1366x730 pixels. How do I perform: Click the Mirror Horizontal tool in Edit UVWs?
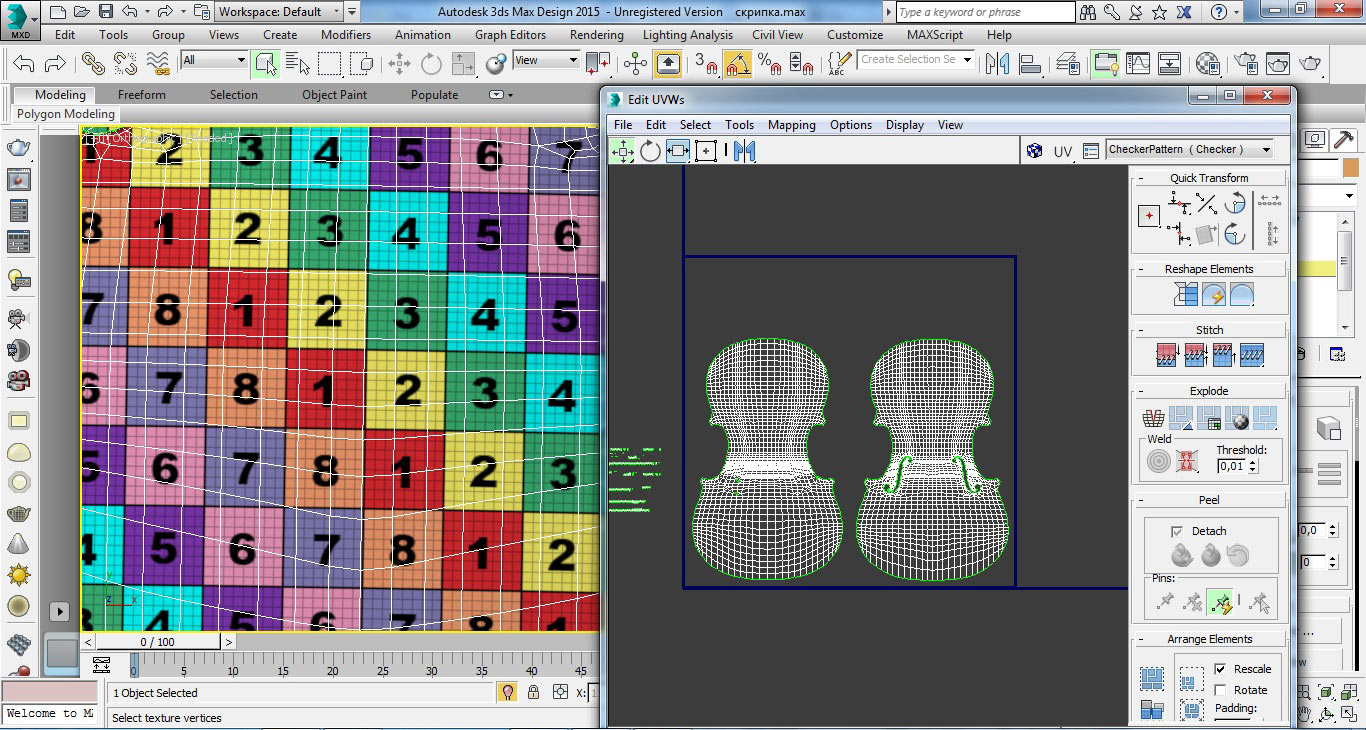click(743, 151)
